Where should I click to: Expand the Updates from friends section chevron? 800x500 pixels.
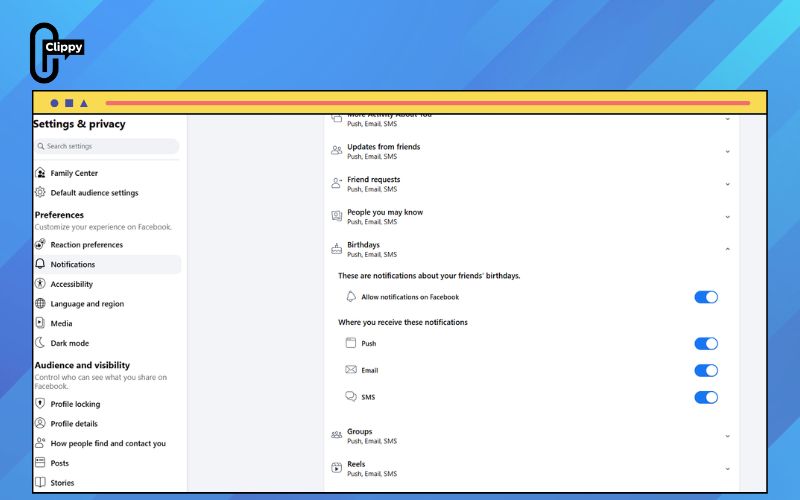728,152
